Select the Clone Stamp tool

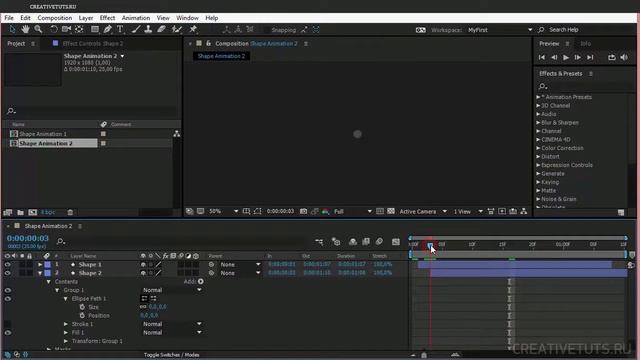[148, 29]
